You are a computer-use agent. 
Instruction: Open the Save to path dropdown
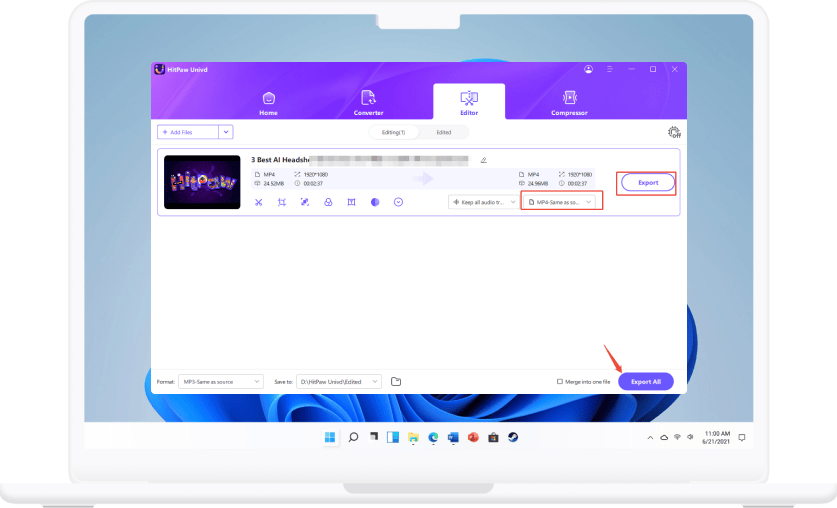338,382
